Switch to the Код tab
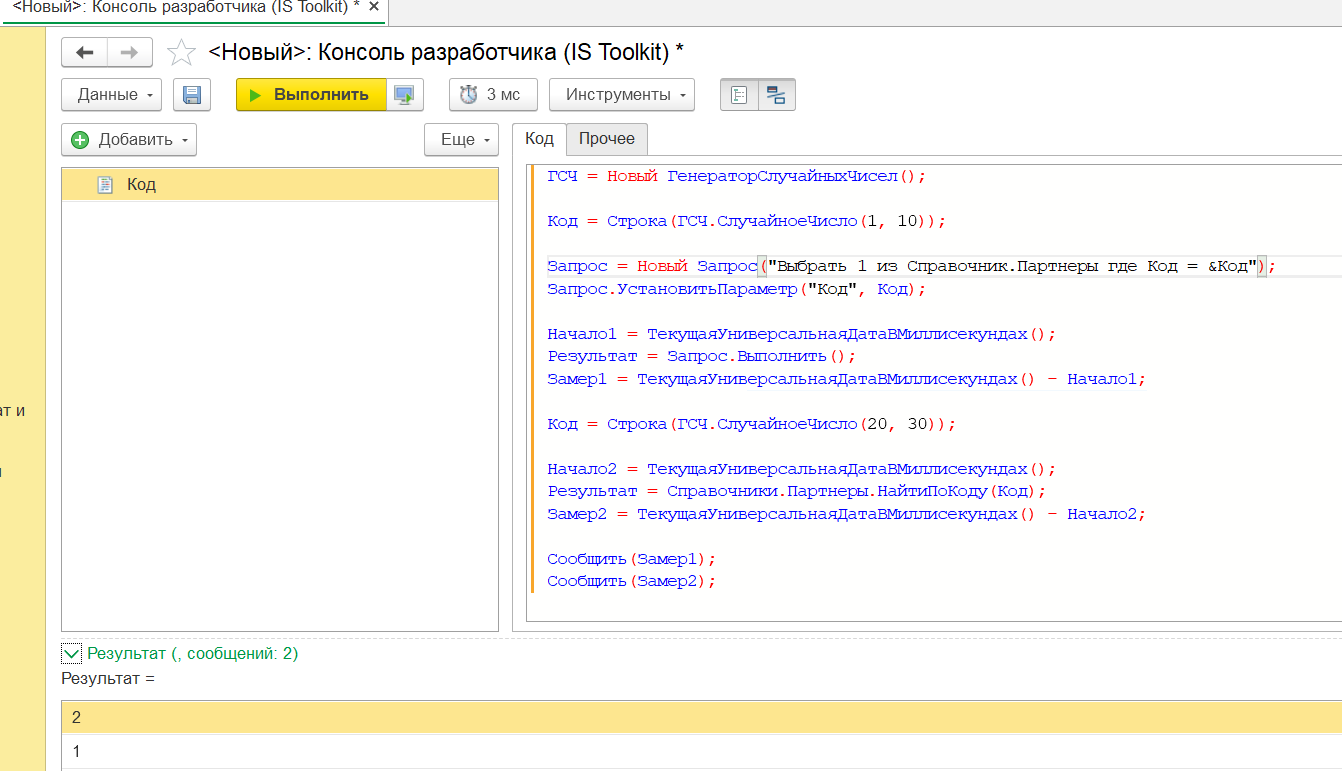Image resolution: width=1342 pixels, height=771 pixels. click(x=539, y=139)
